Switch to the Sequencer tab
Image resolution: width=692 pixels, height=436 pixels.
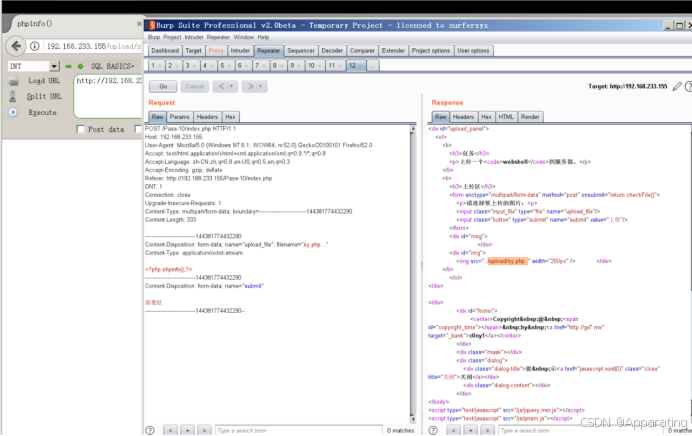301,51
